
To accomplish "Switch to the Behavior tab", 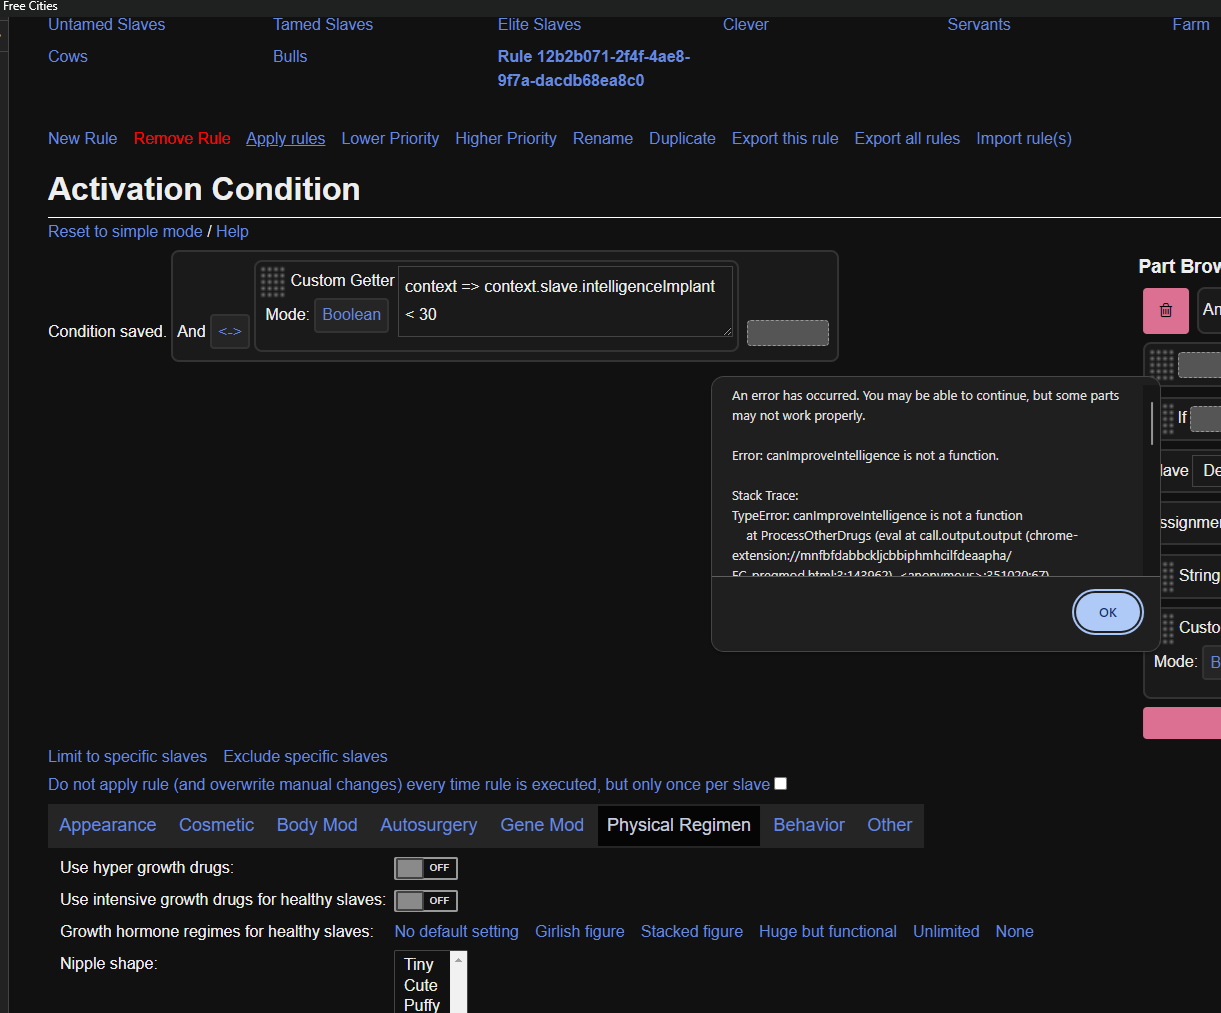I will [808, 825].
